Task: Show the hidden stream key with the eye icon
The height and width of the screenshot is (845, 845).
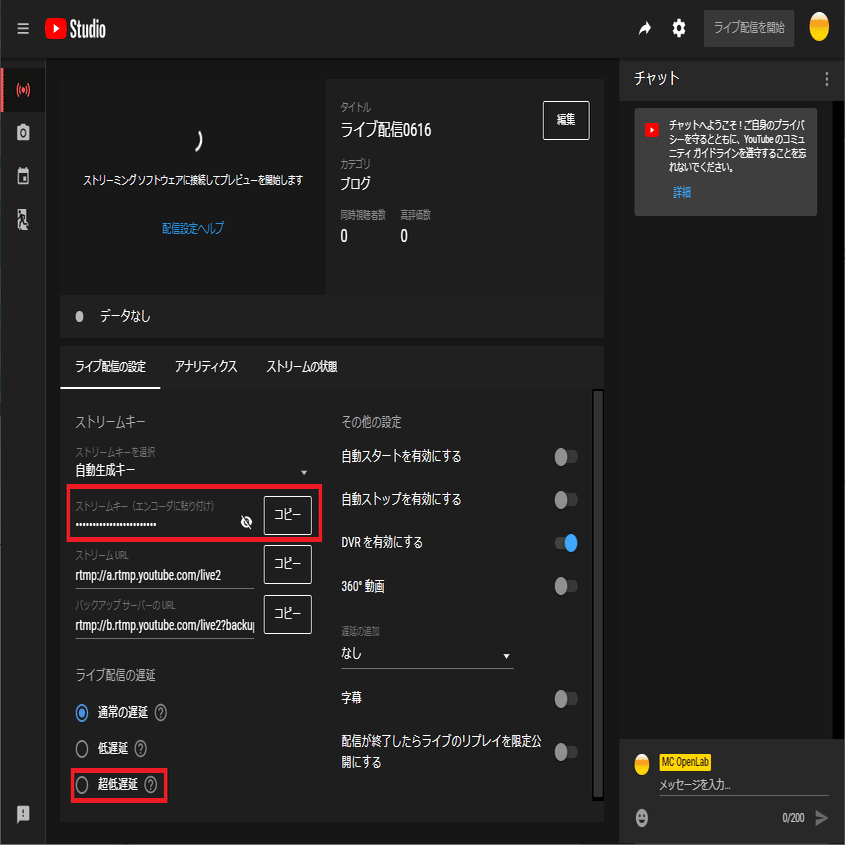Action: 246,521
